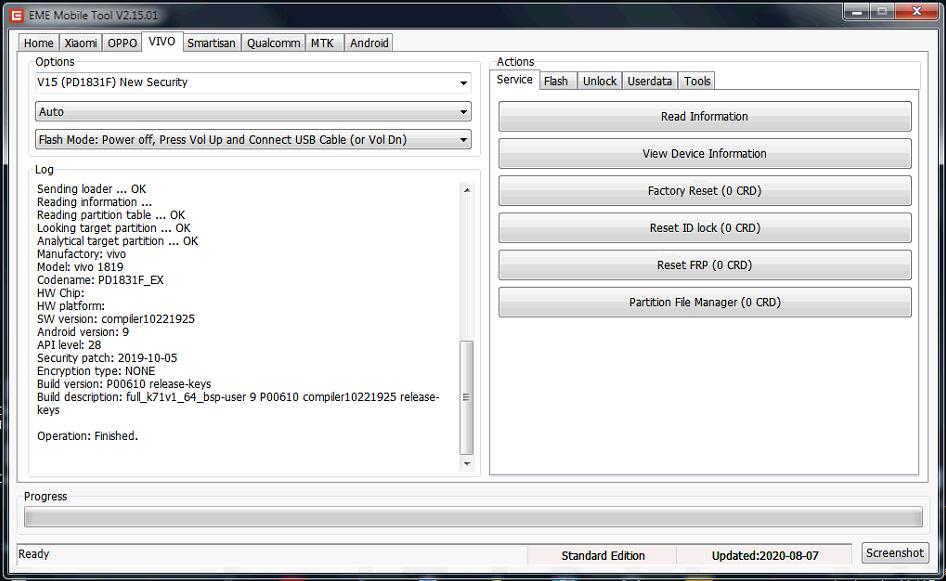Click the Screenshot button
Screen dimensions: 946x581
point(895,553)
